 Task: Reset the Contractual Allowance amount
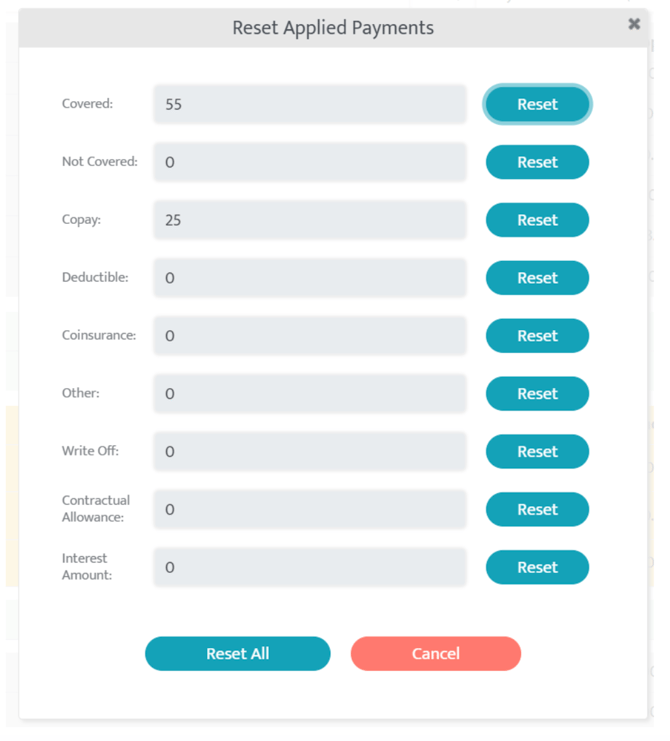537,509
